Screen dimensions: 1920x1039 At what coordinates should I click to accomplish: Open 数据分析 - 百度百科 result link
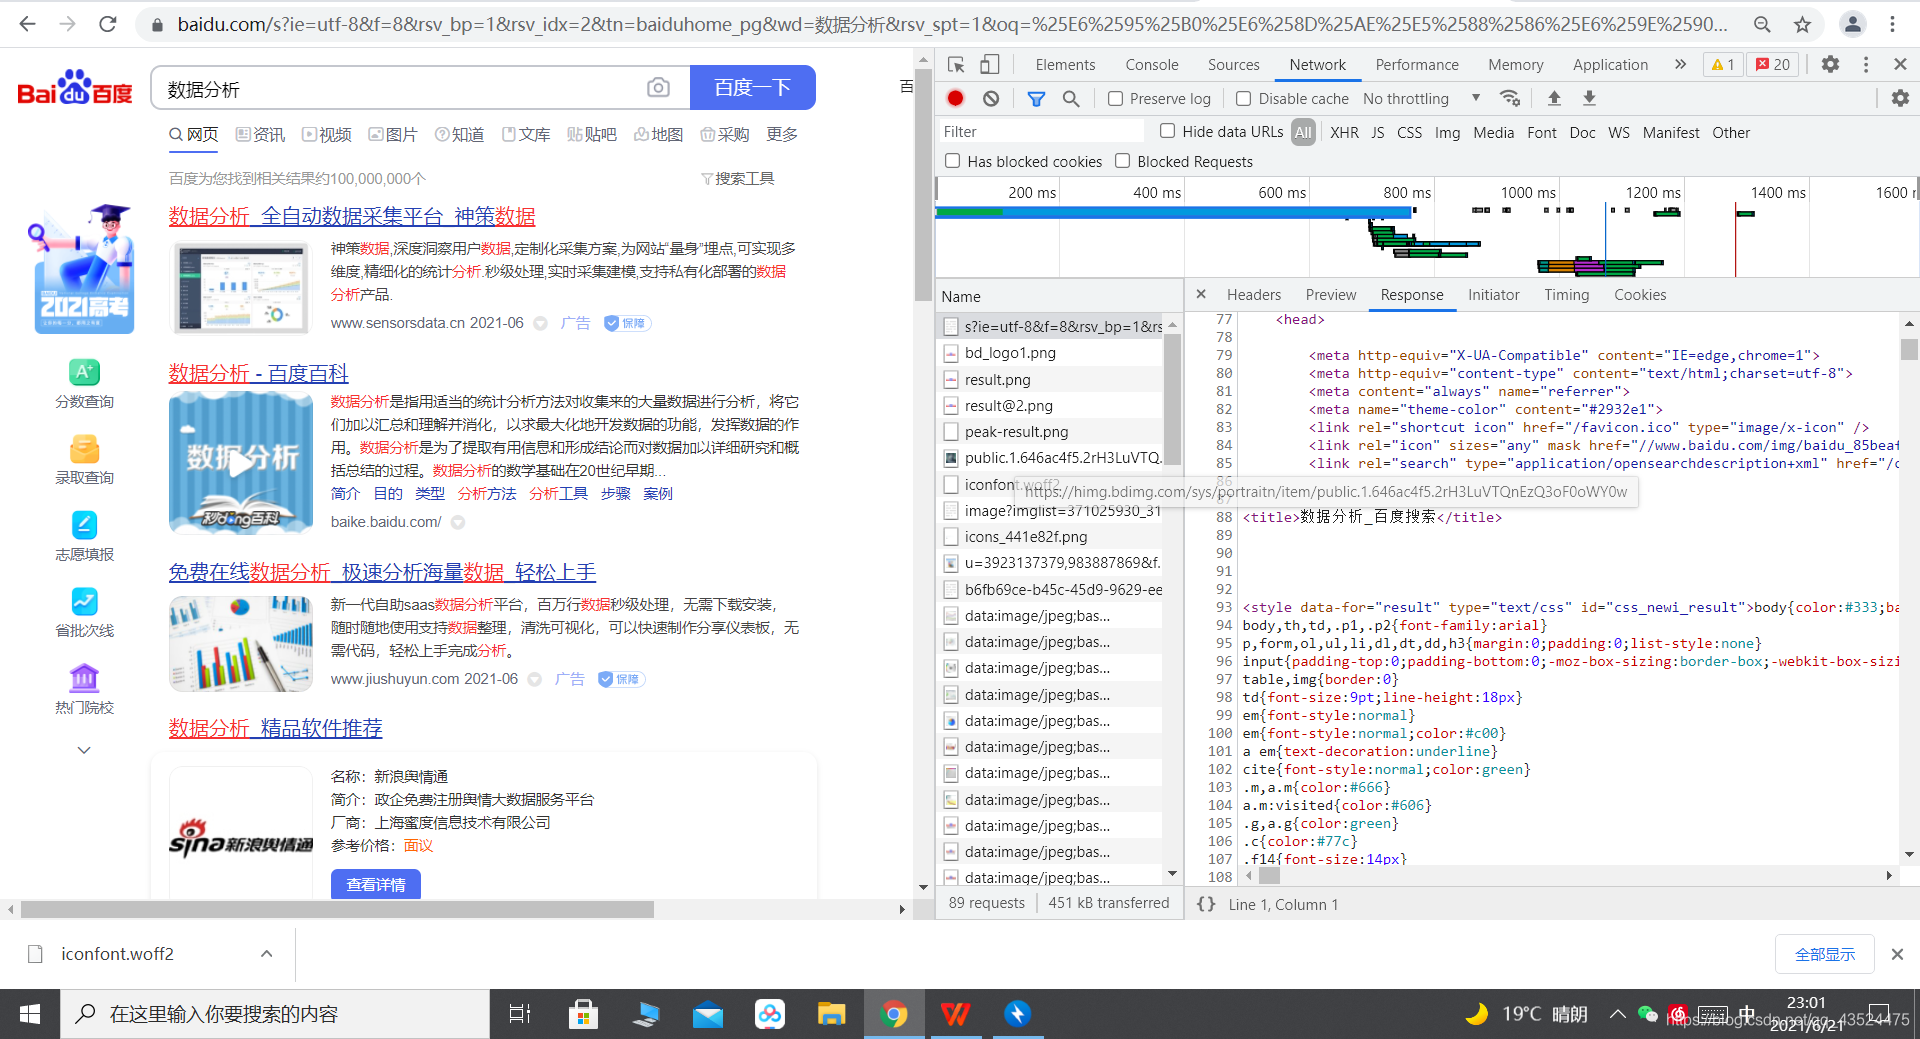pos(258,373)
